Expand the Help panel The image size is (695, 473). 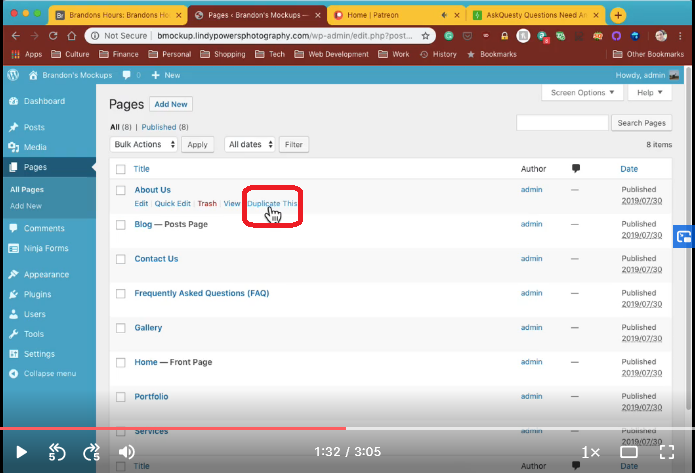[649, 93]
